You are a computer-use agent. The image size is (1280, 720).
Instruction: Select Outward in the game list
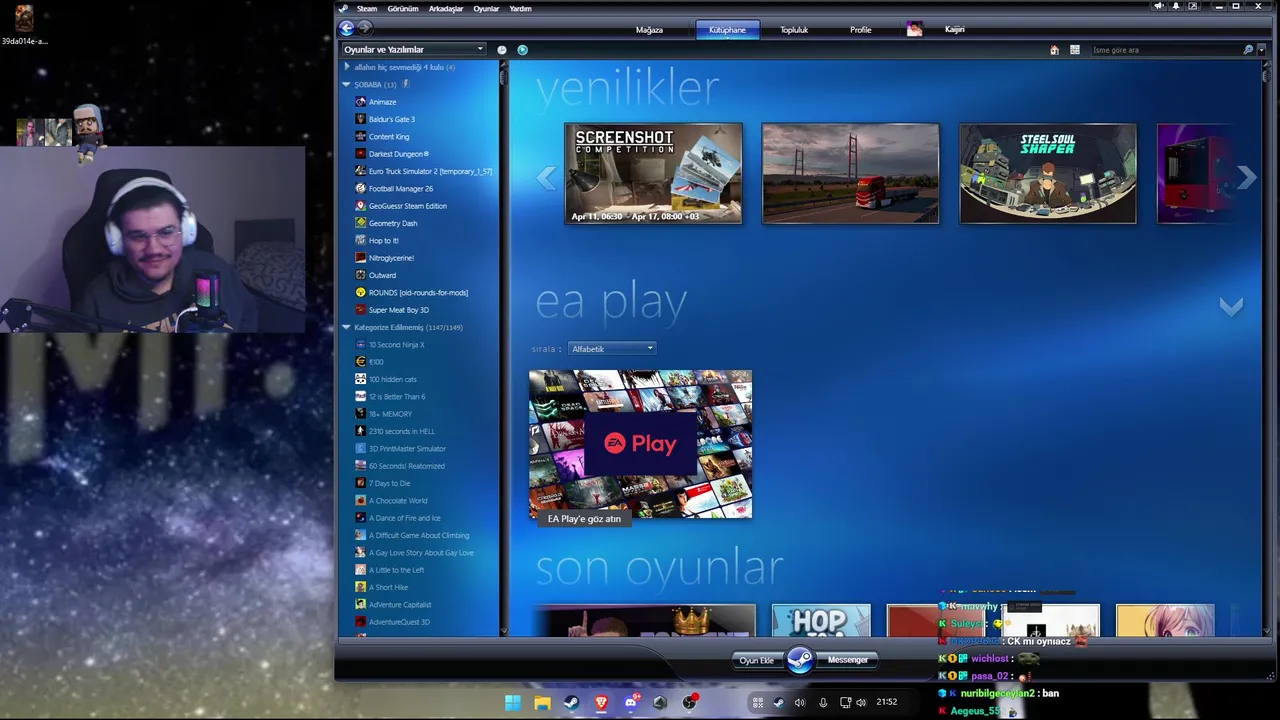[382, 275]
